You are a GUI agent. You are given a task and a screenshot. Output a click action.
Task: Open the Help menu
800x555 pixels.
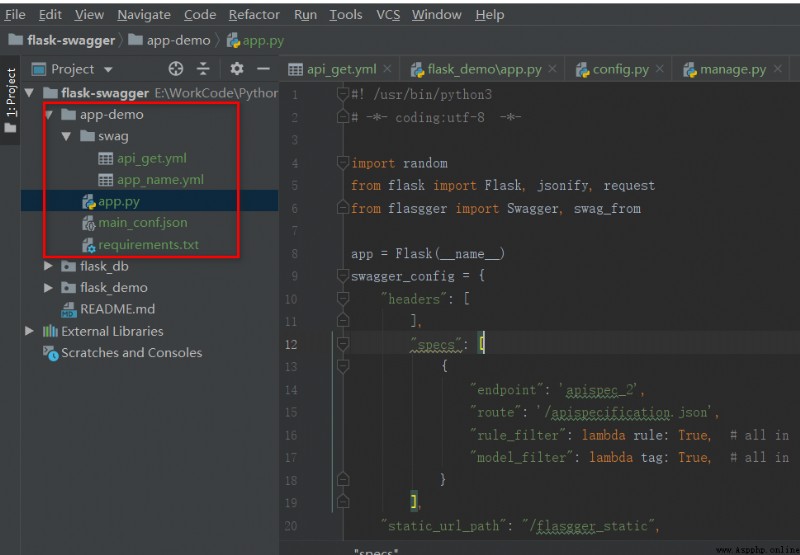coord(489,15)
